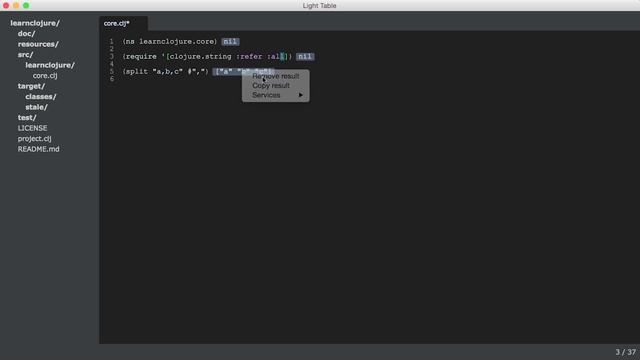The image size is (640, 360).
Task: Open core.clj file in workspace tree
Action: coord(45,76)
